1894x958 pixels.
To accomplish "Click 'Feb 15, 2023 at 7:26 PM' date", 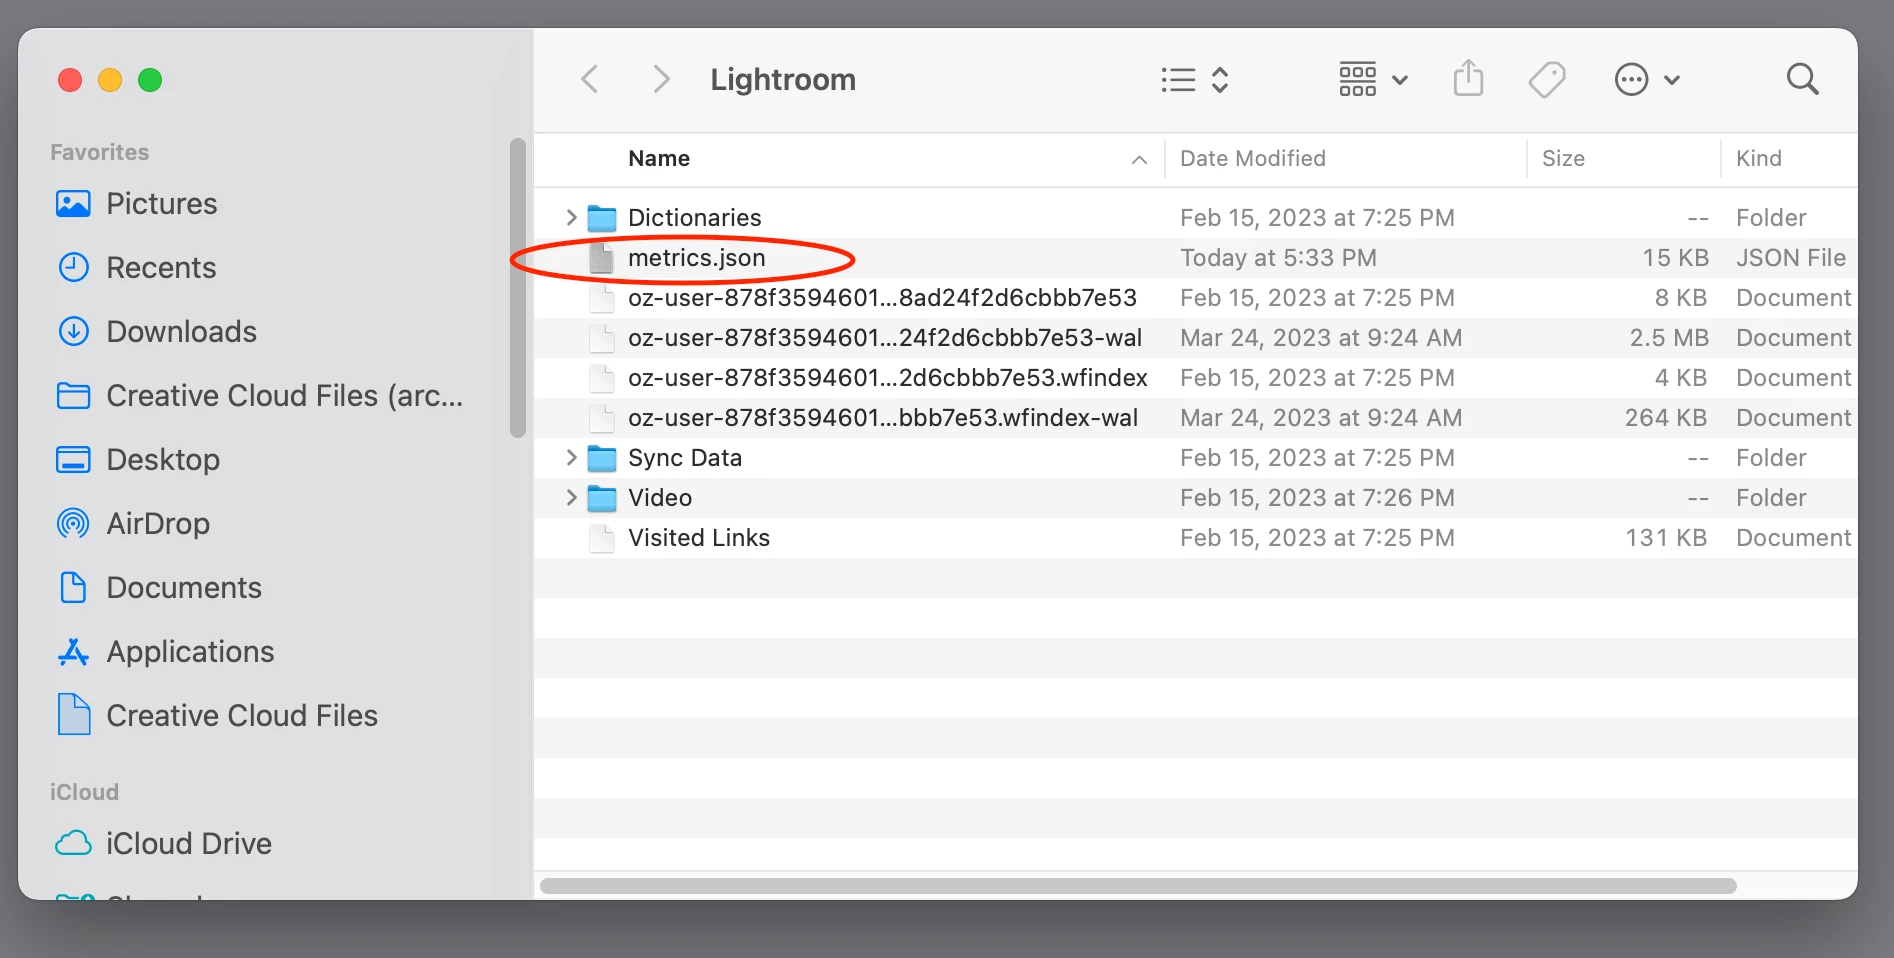I will tap(1317, 498).
